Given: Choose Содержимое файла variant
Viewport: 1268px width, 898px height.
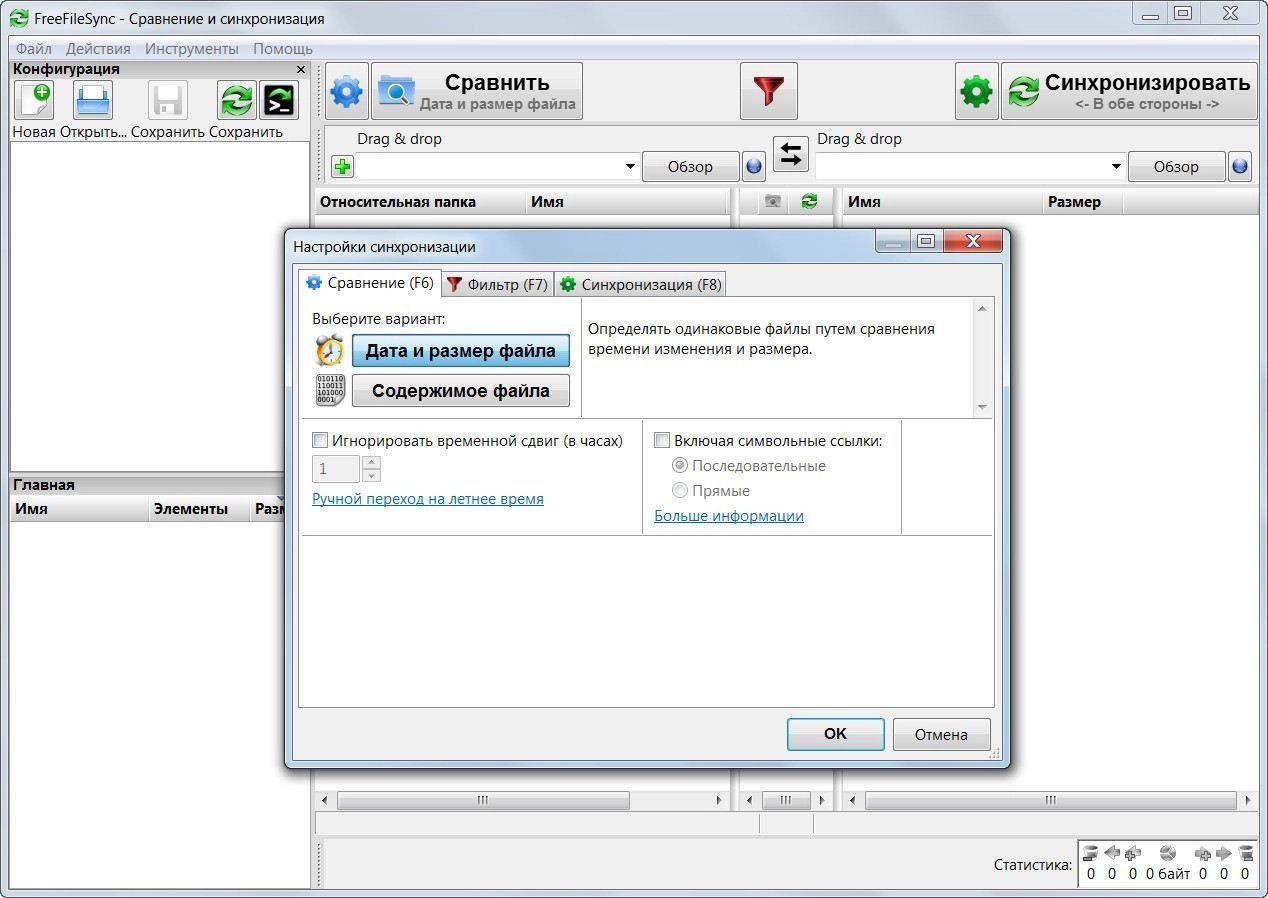Looking at the screenshot, I should (x=461, y=391).
